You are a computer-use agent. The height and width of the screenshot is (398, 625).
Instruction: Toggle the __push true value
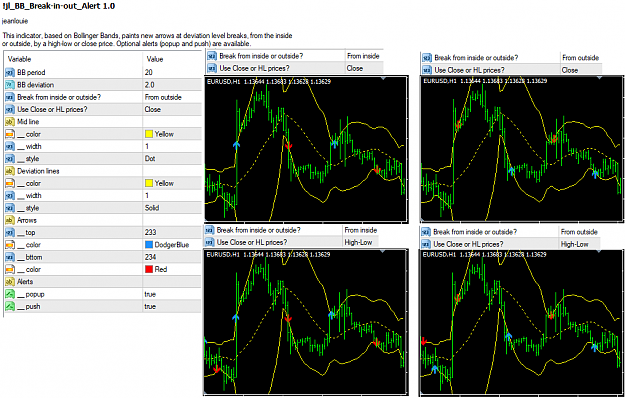tap(150, 307)
